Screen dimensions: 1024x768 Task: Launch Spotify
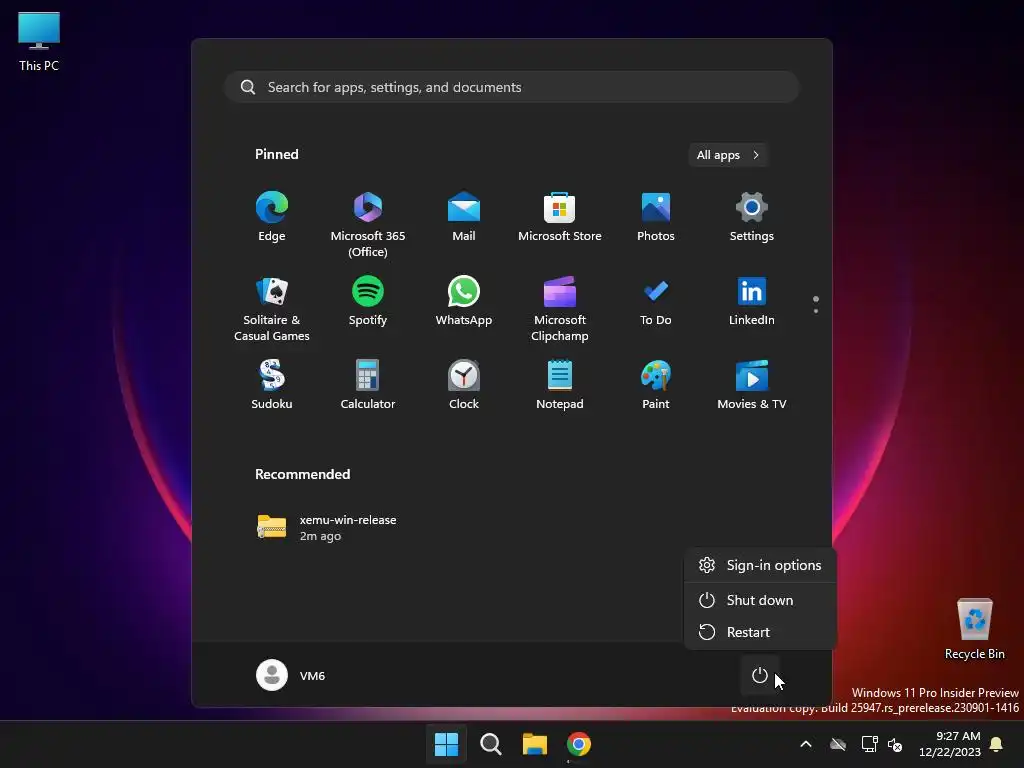coord(368,301)
